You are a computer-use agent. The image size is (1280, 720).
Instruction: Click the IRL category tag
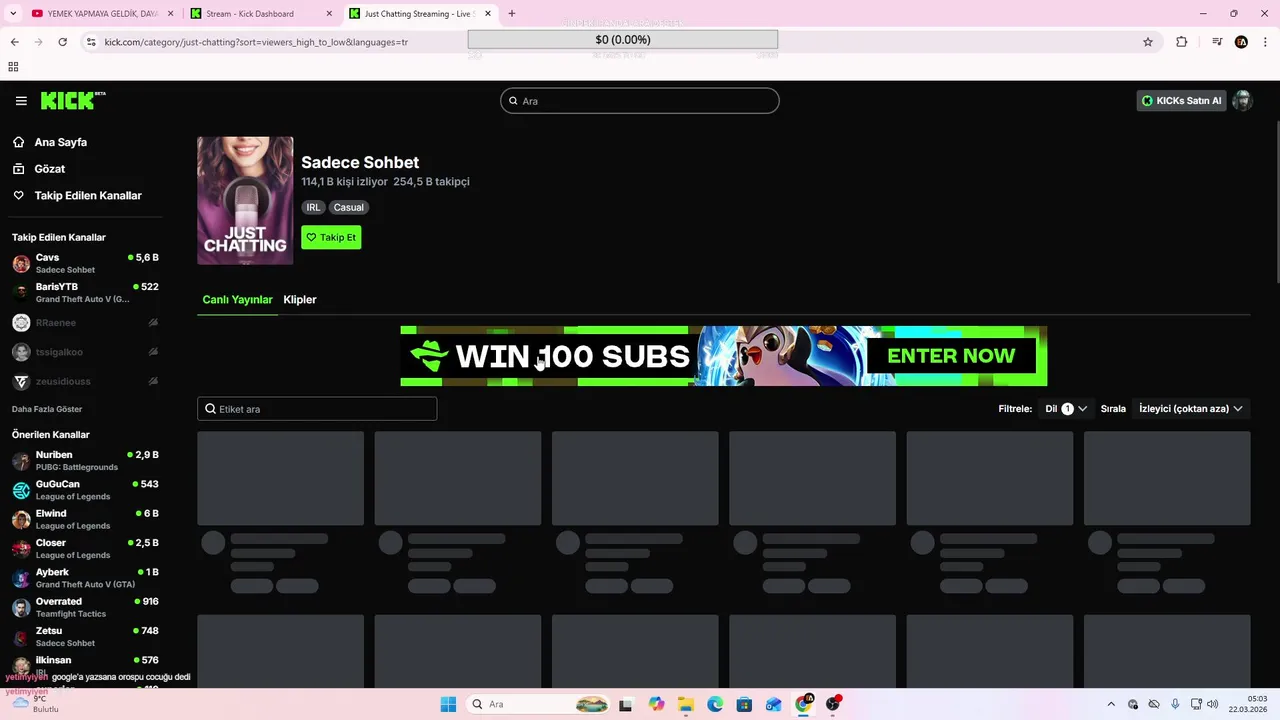click(x=313, y=208)
